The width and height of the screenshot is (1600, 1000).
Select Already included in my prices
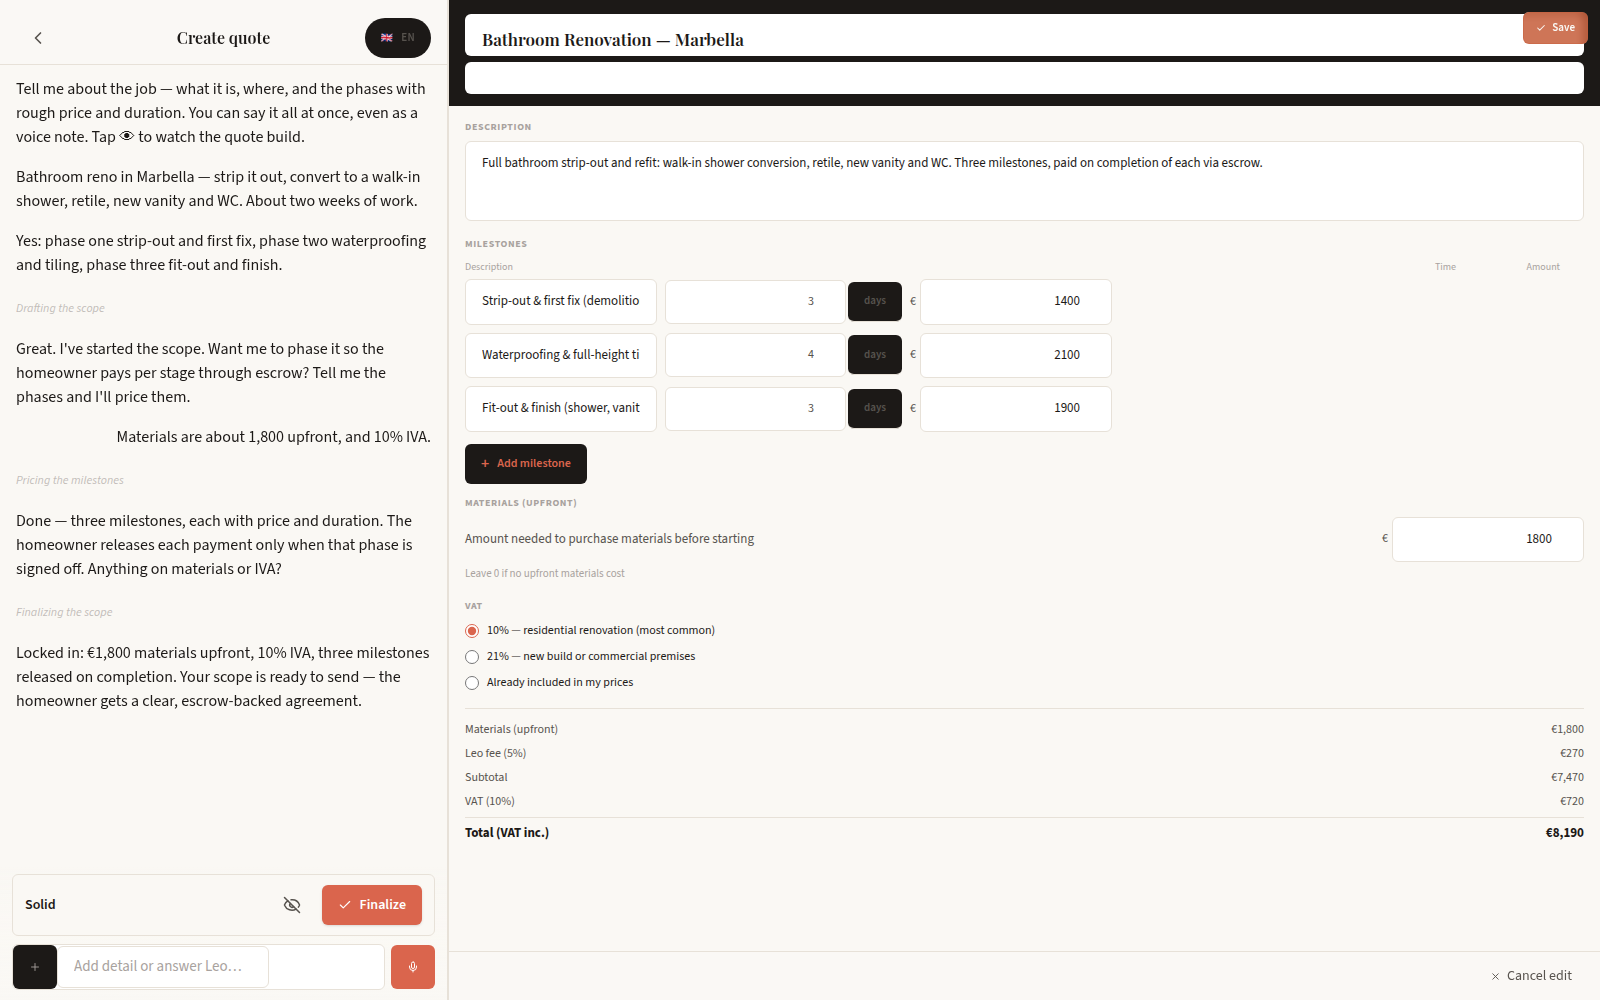click(x=472, y=683)
